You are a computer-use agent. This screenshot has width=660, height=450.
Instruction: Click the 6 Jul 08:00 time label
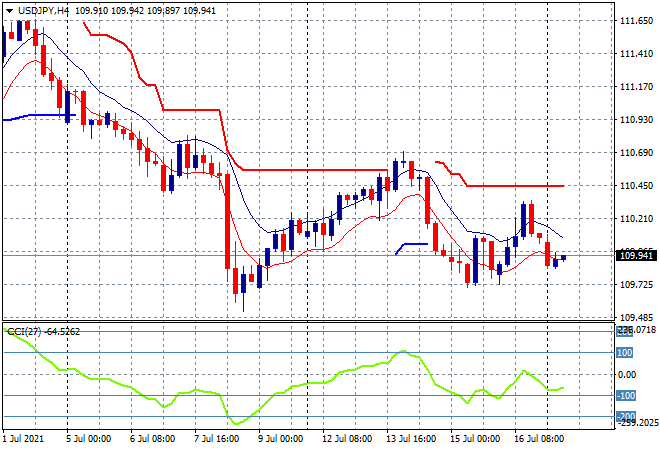tap(152, 439)
